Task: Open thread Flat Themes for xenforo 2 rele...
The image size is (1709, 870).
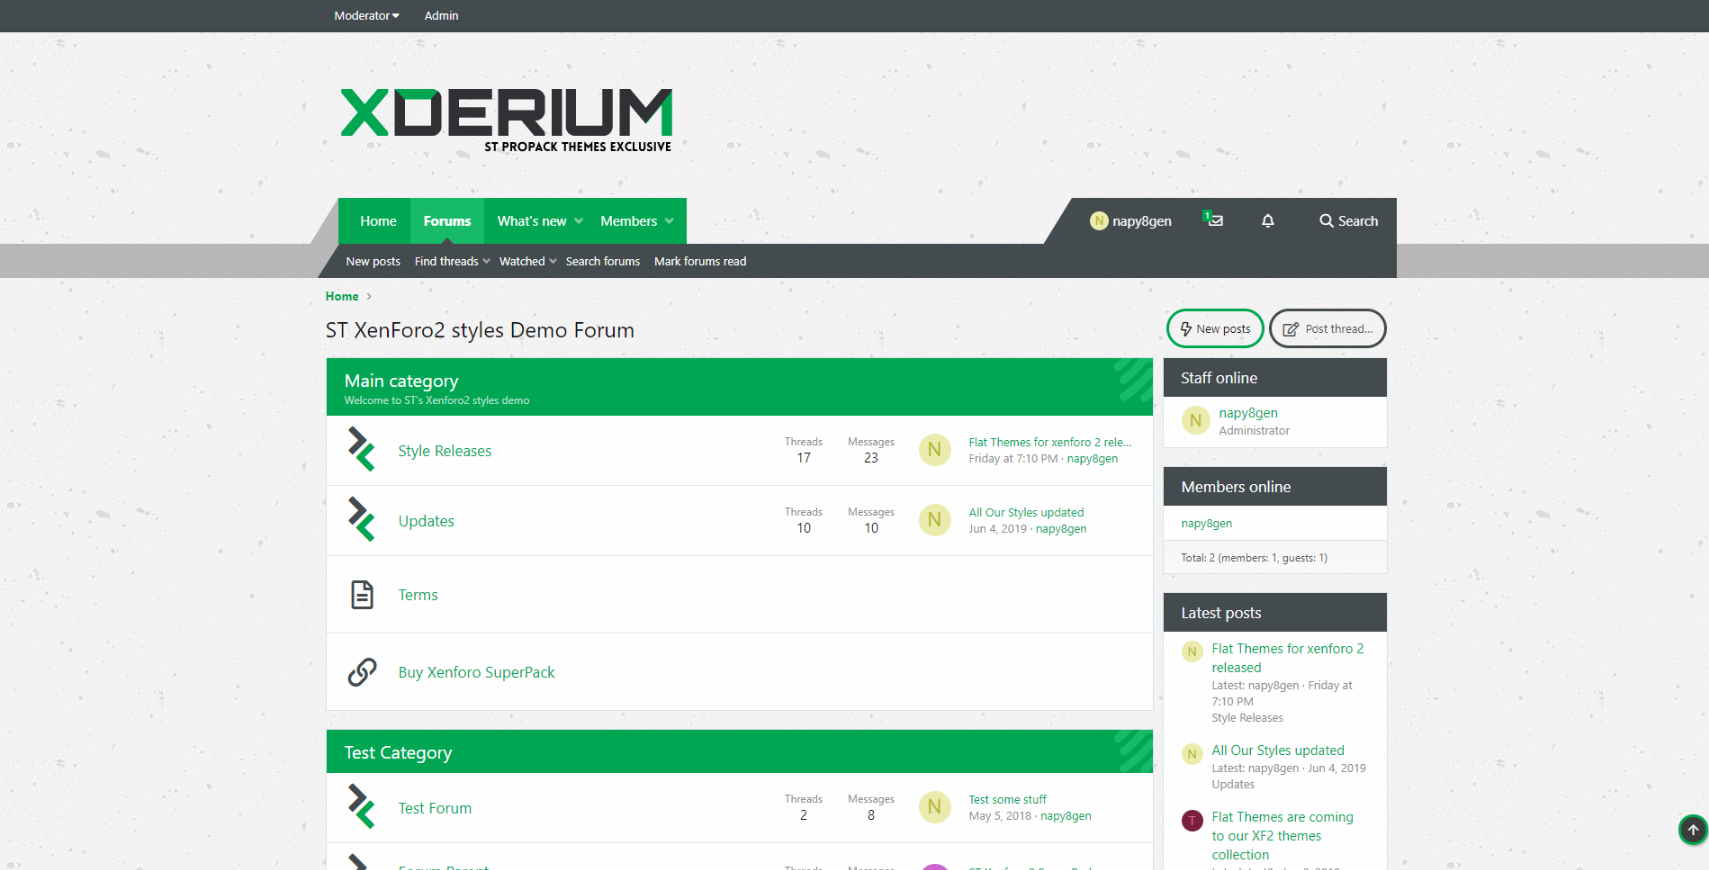Action: point(1050,442)
